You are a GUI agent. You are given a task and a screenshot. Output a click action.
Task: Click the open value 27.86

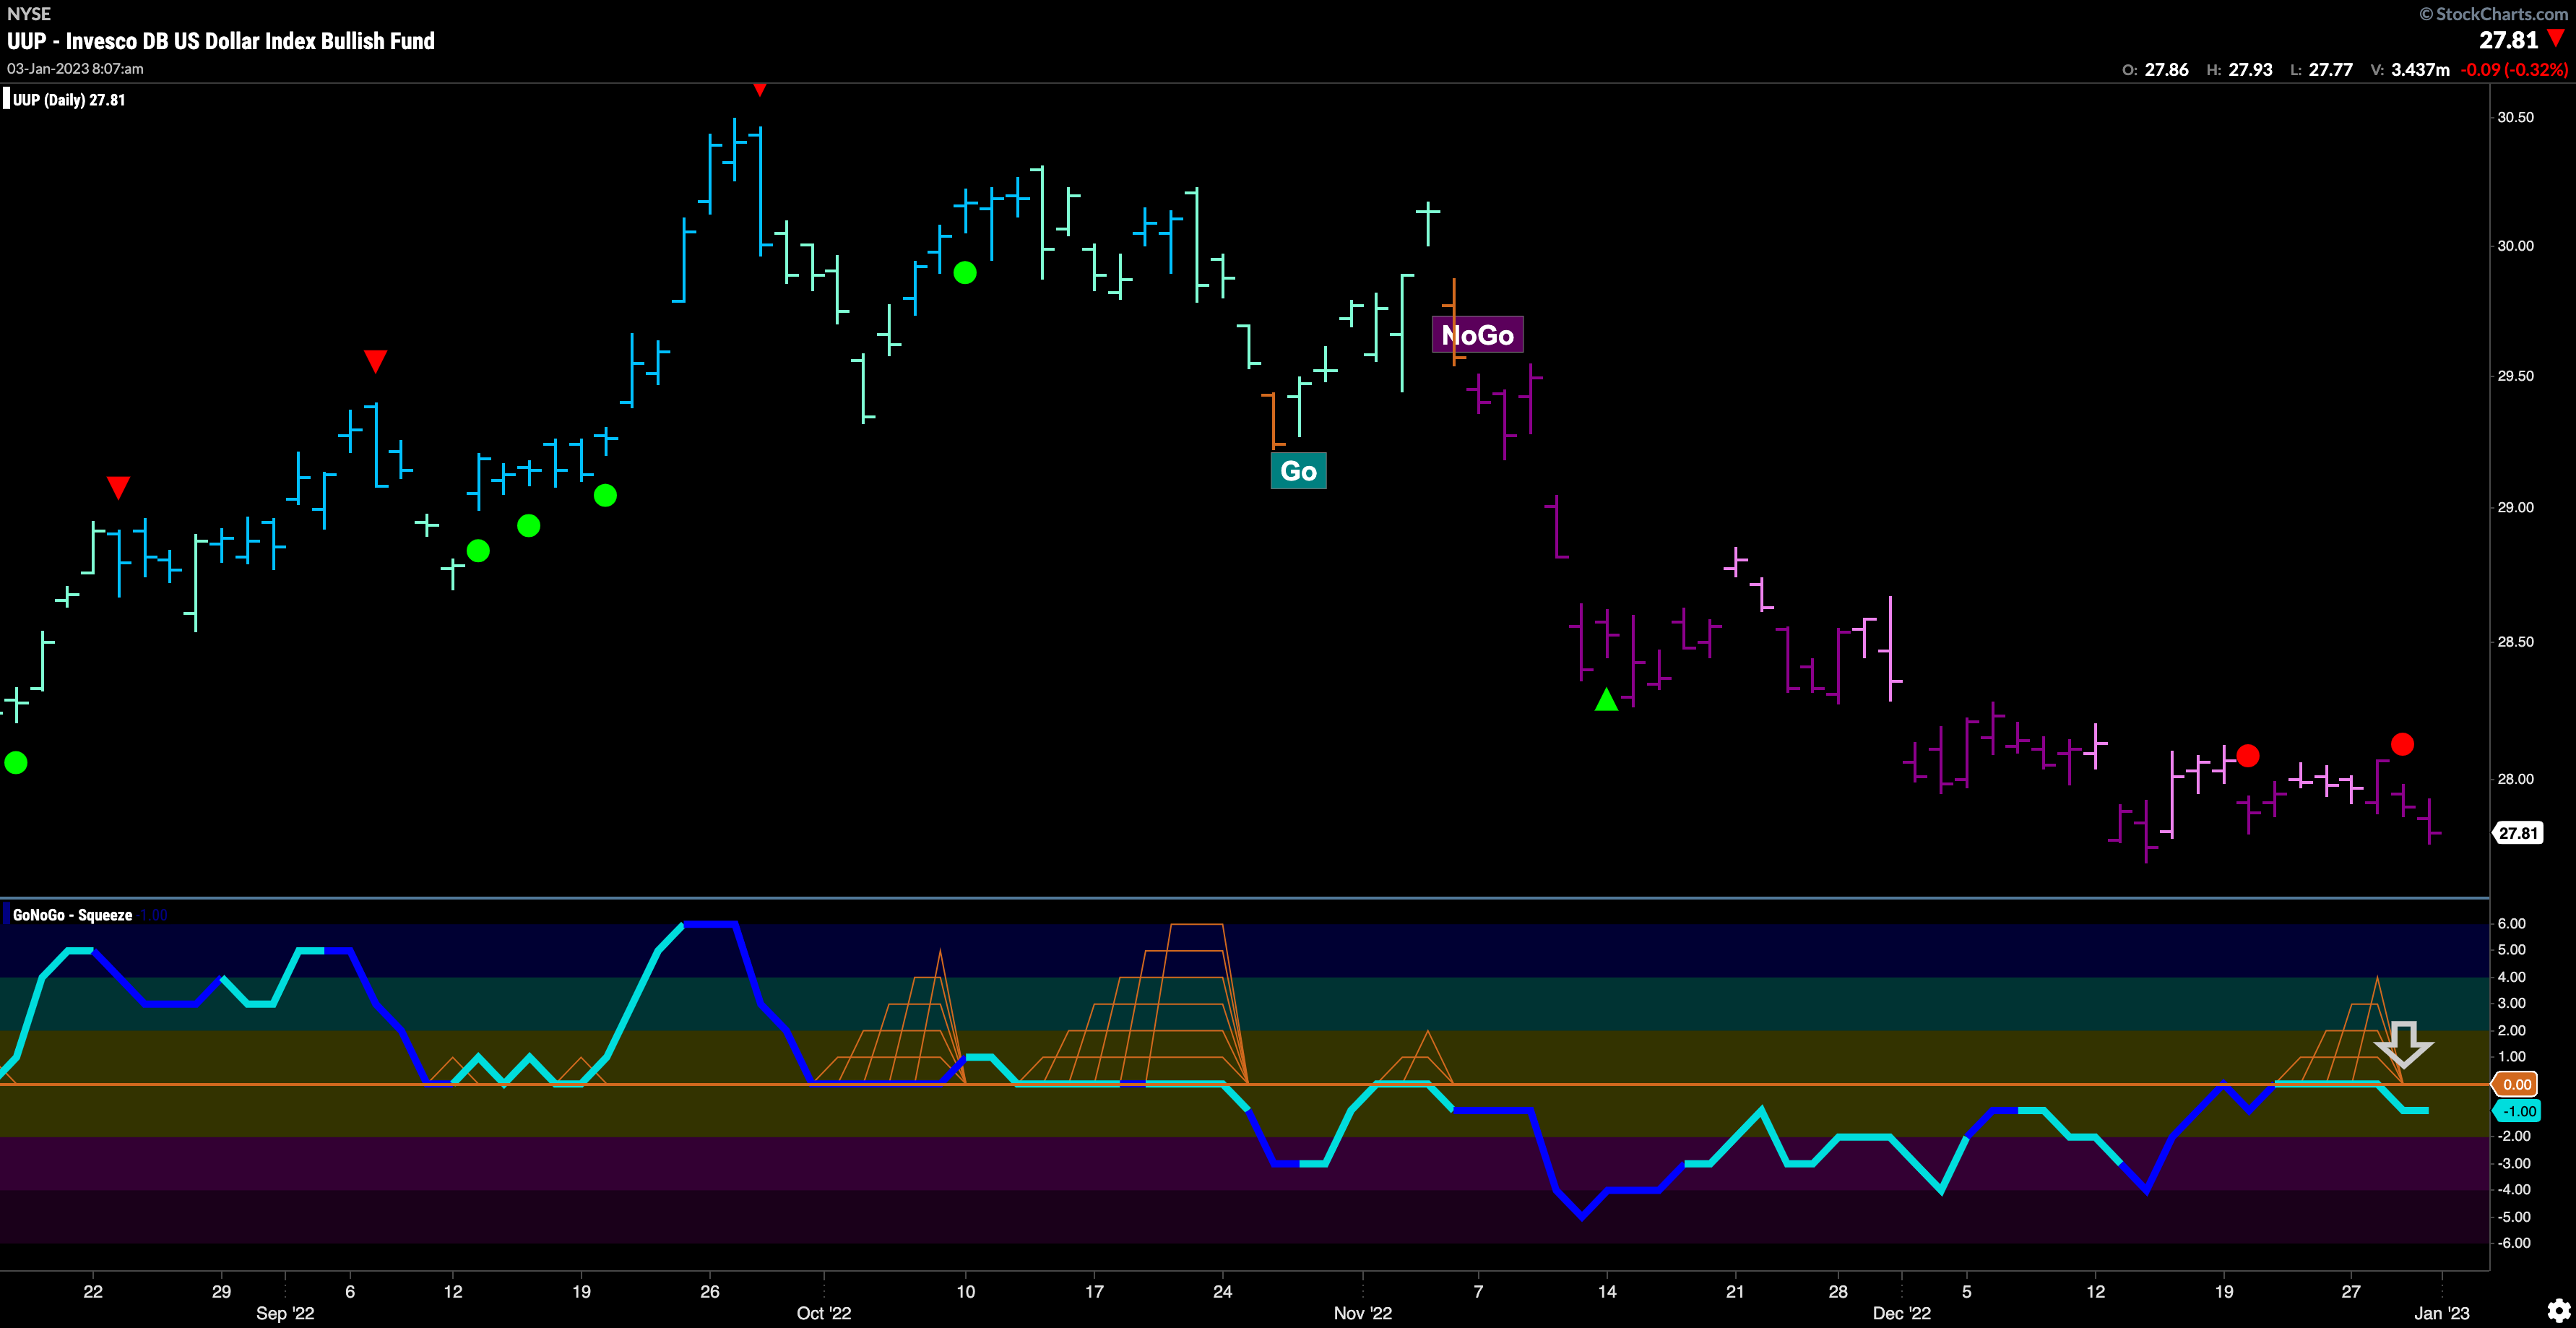tap(2166, 70)
